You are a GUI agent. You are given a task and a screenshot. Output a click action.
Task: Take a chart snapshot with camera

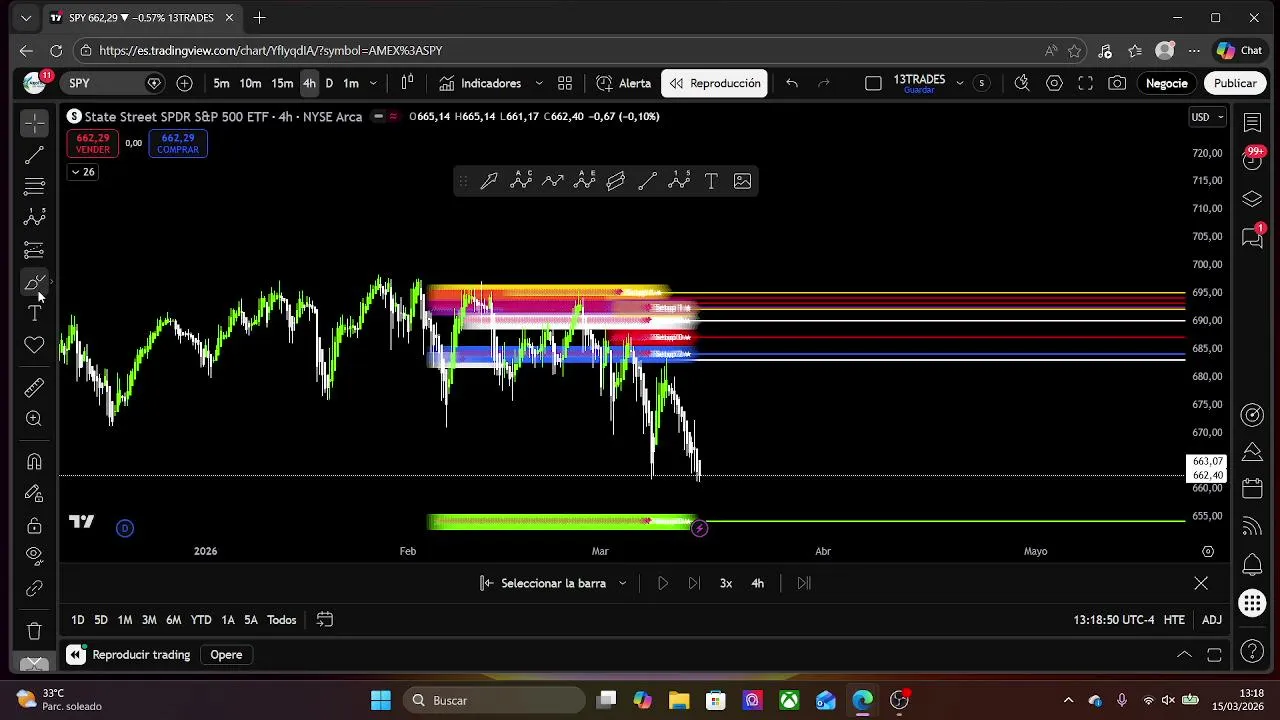1117,83
